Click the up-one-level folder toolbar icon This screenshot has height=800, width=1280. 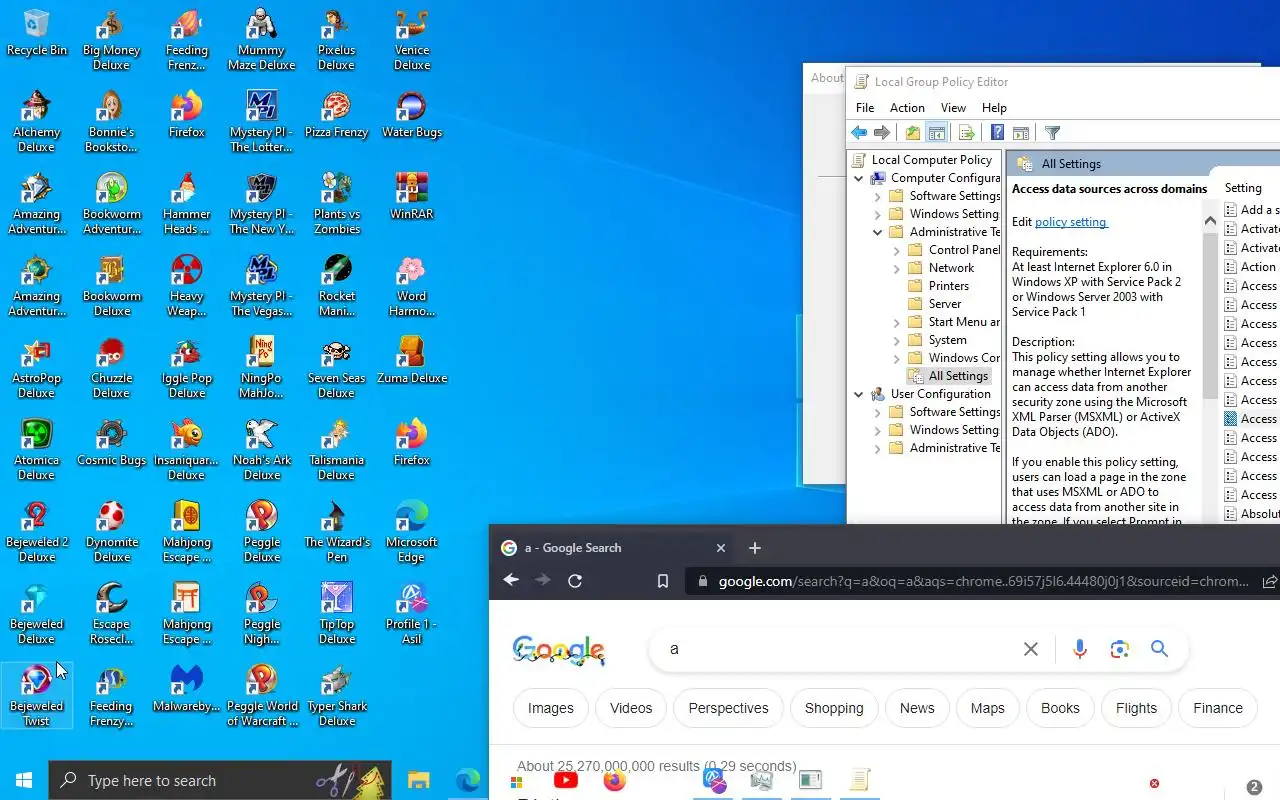913,133
